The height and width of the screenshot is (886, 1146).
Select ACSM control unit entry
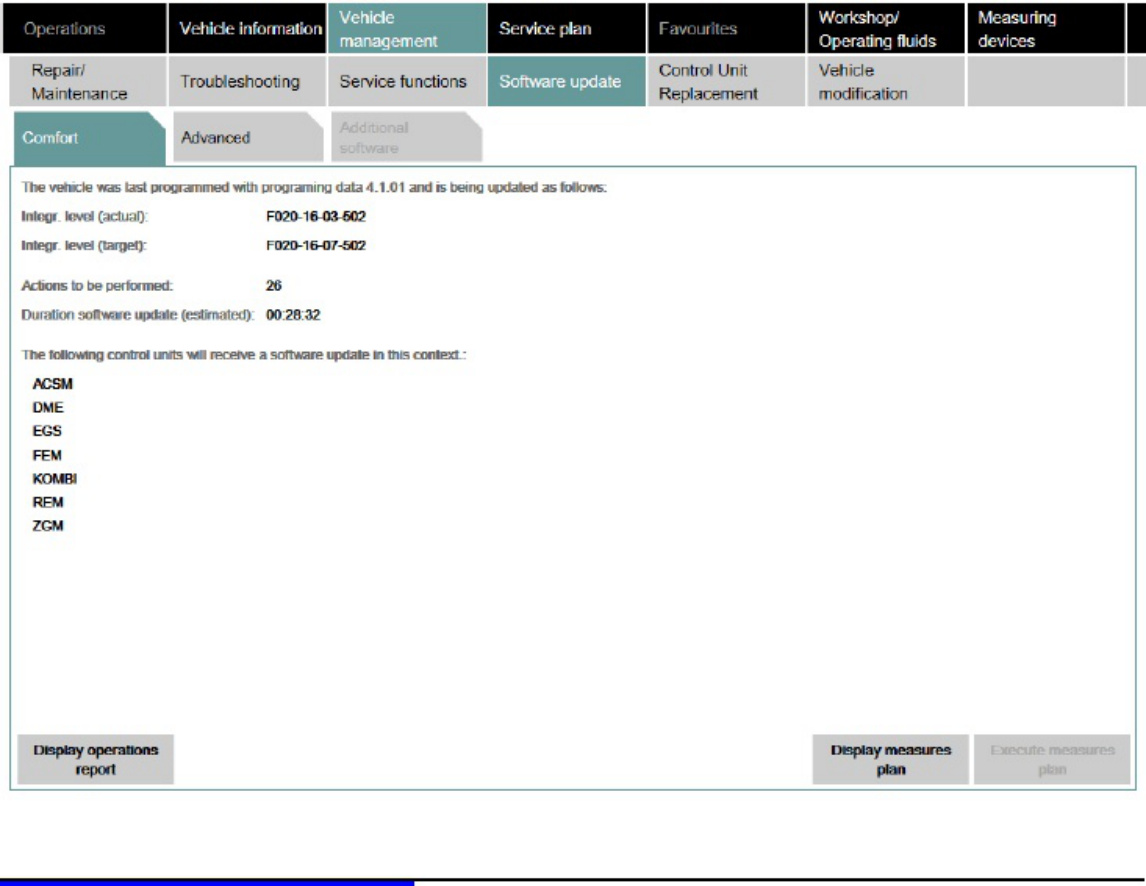[x=53, y=384]
